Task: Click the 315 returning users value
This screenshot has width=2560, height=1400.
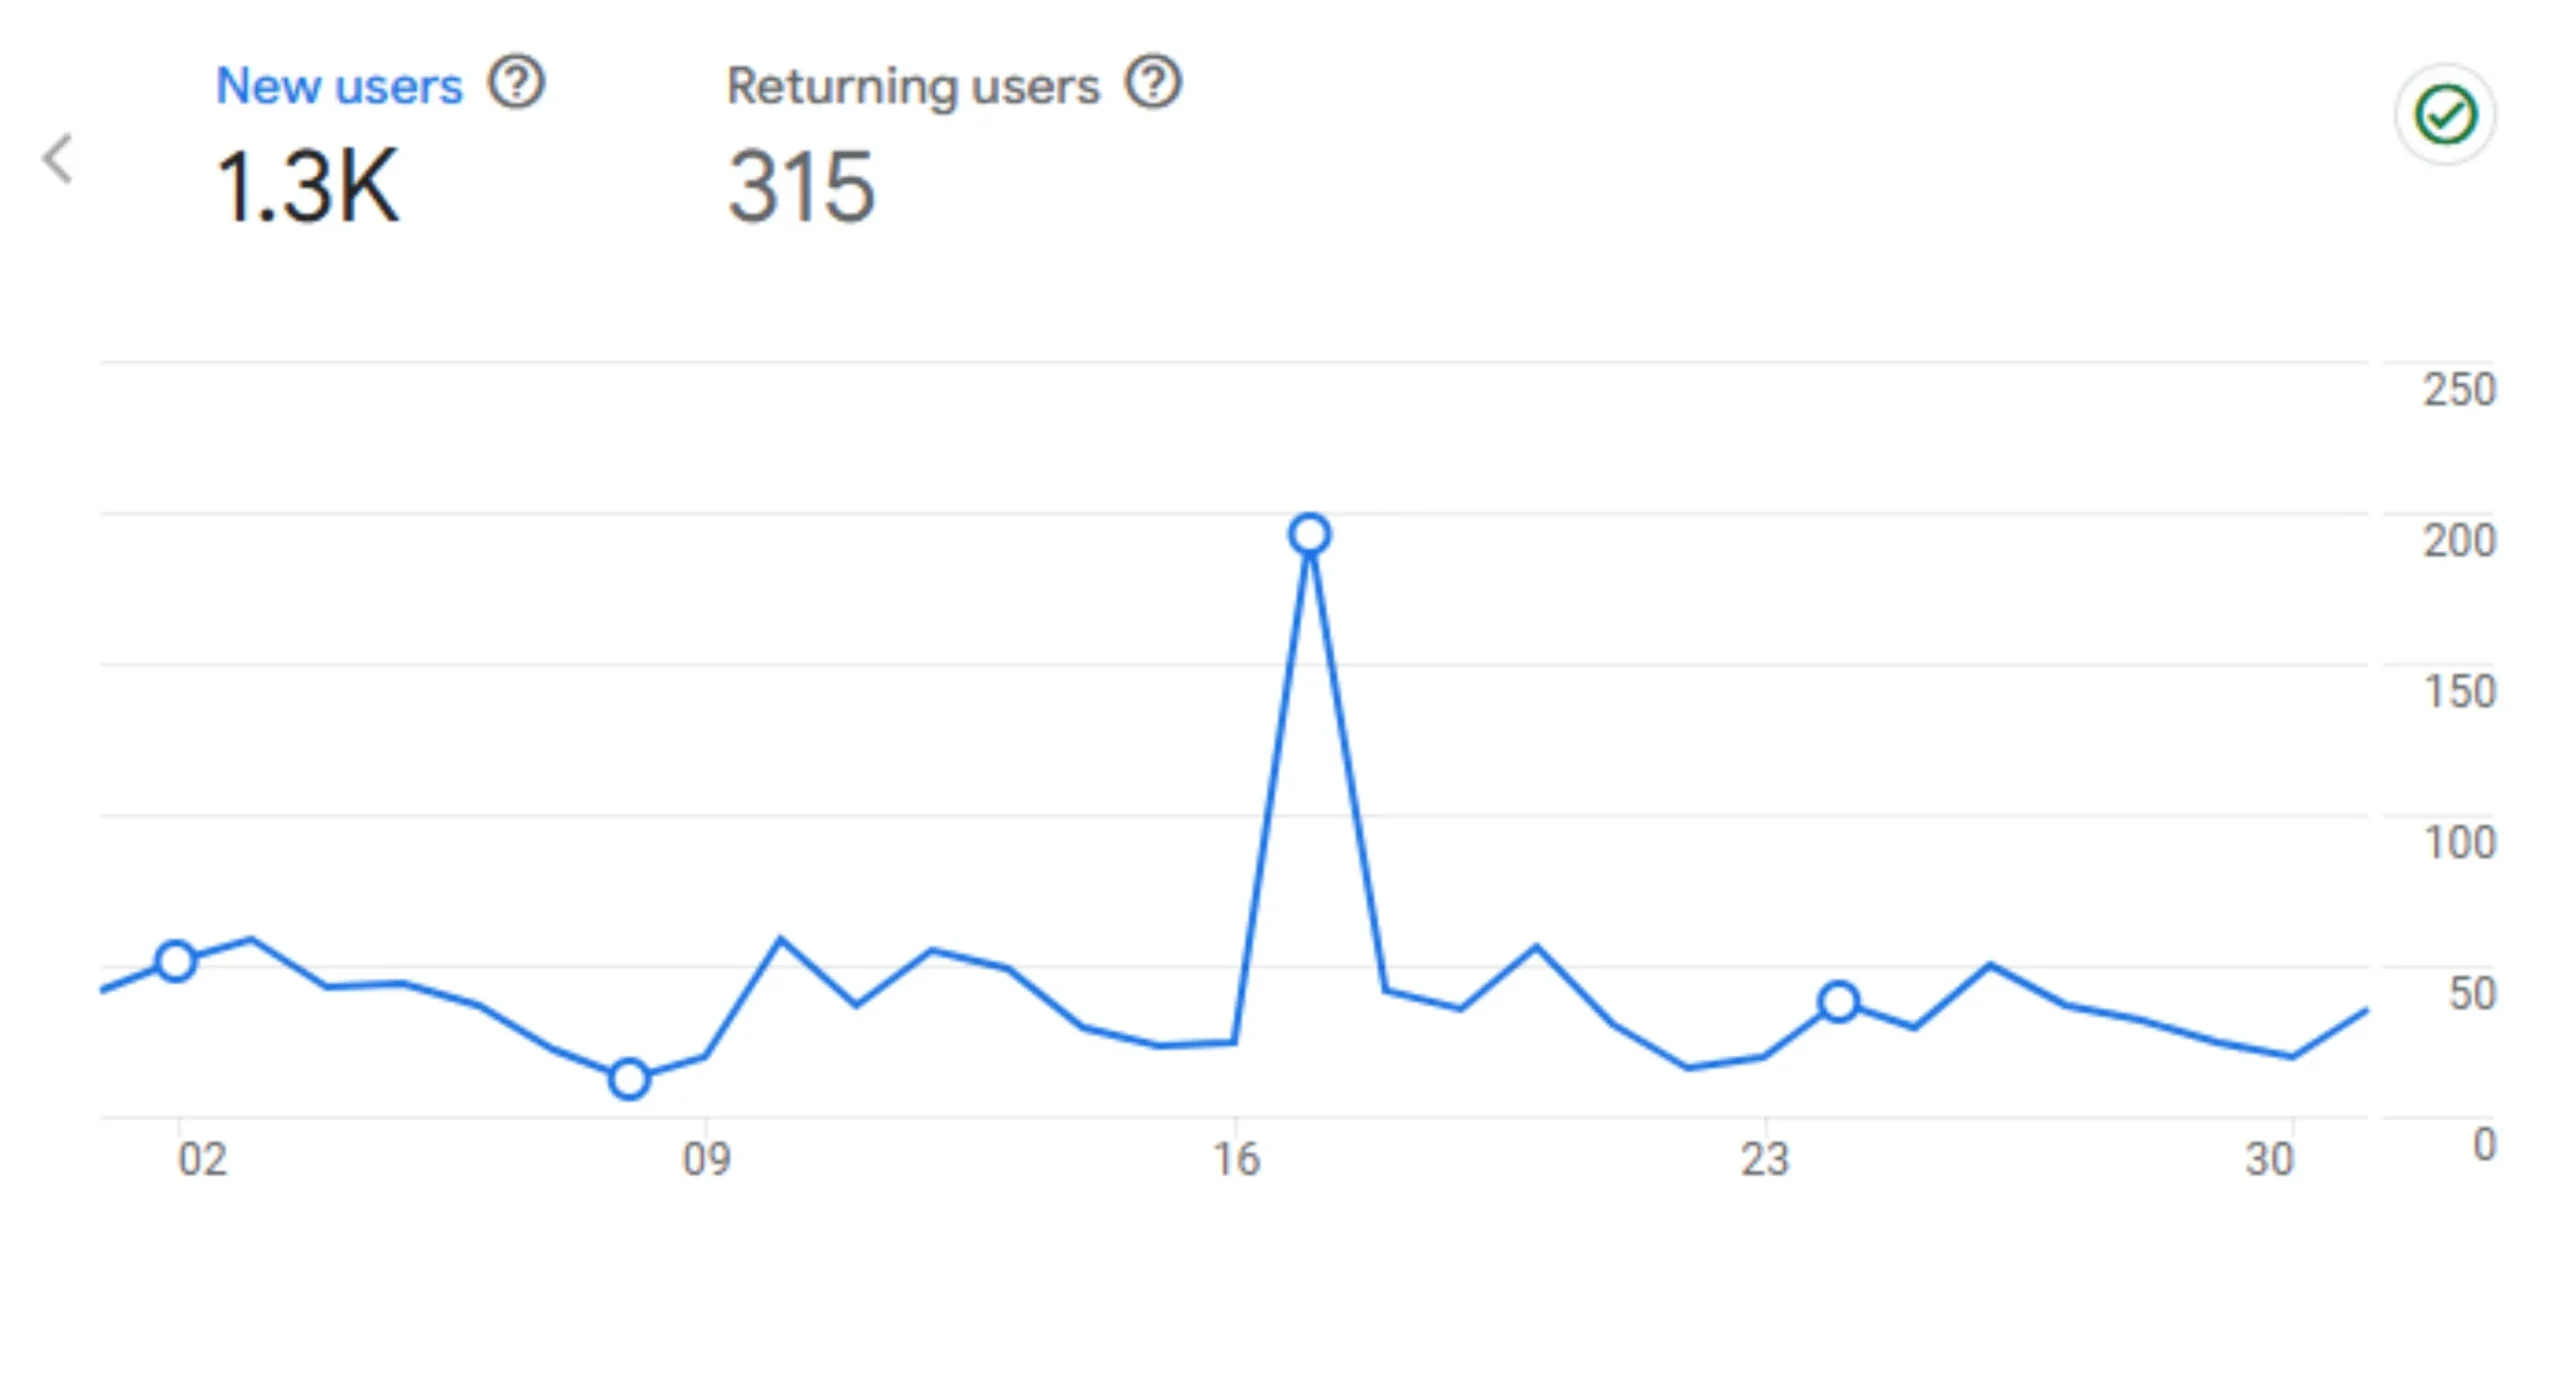Action: (801, 186)
